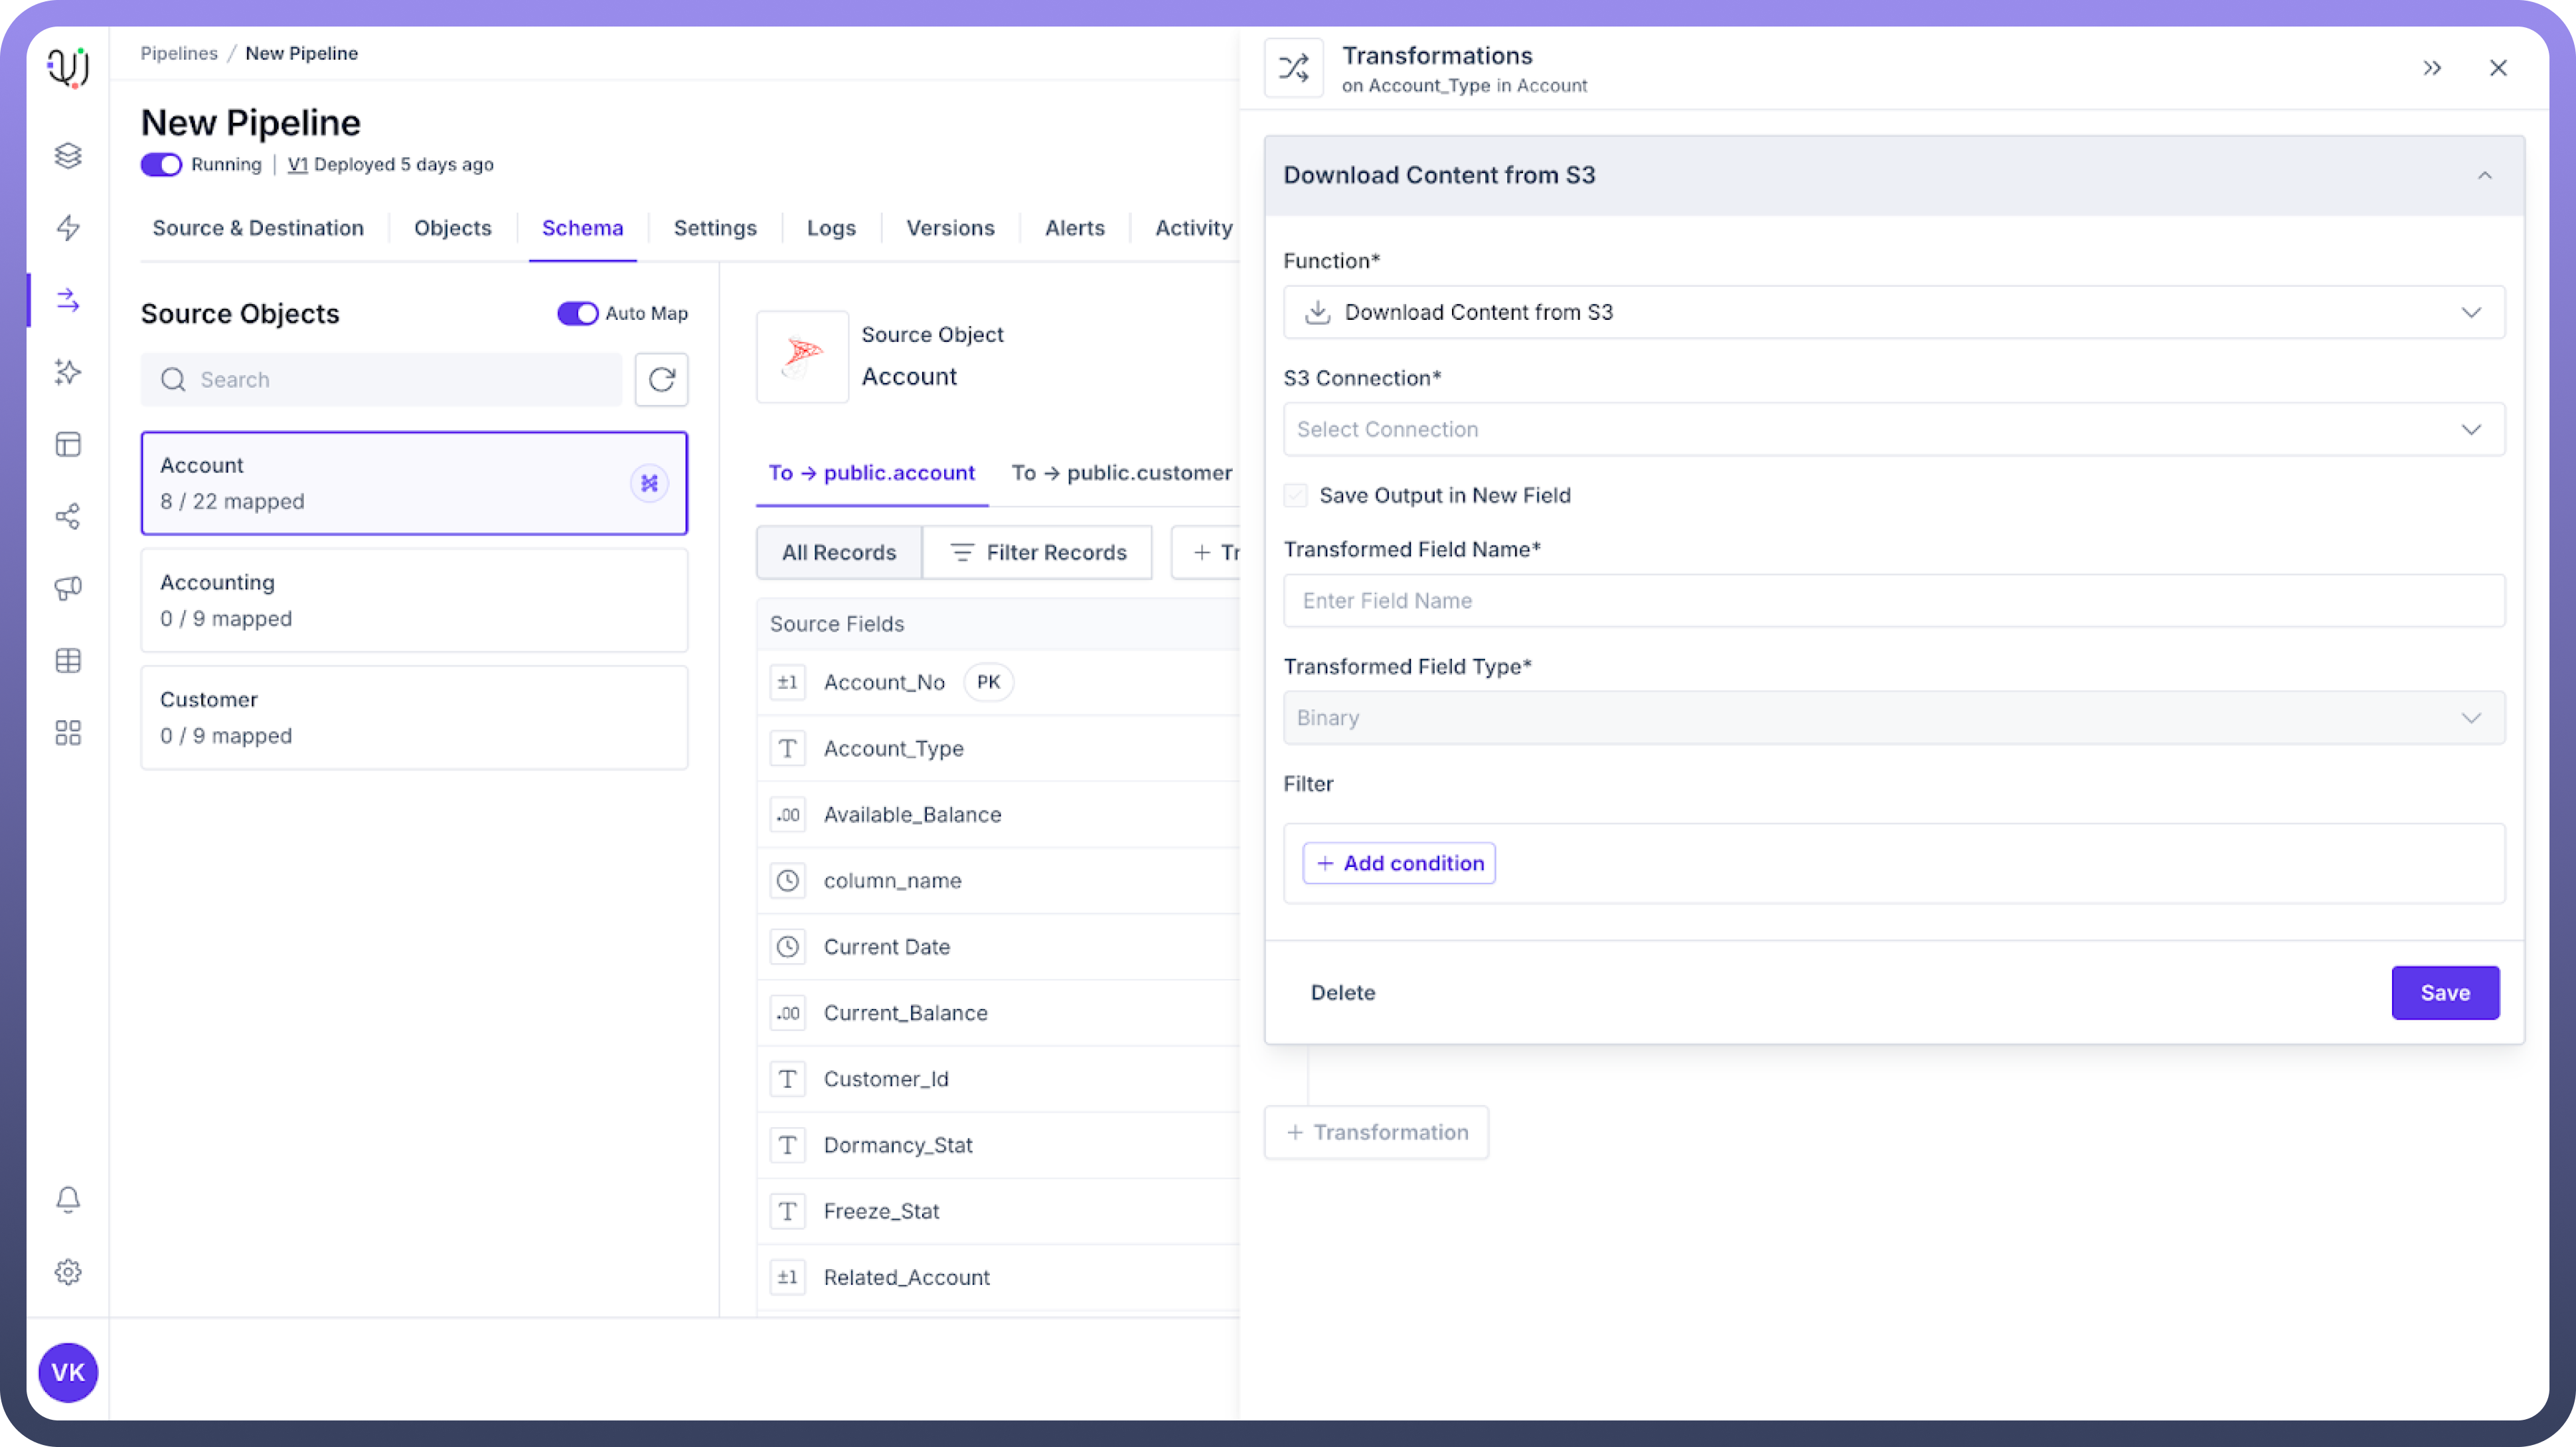Click Add condition button
This screenshot has width=2576, height=1447.
pos(1399,863)
